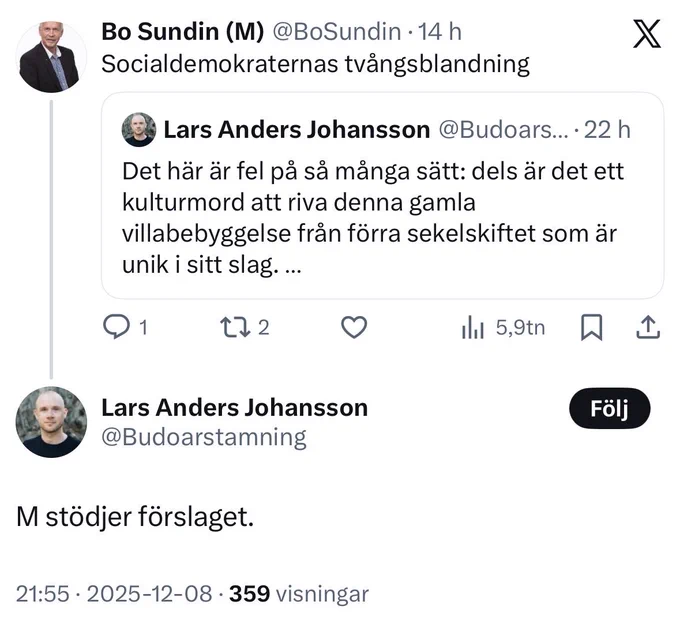The image size is (680, 620).
Task: Follow Lars Anders Johansson with Följ
Action: (609, 408)
